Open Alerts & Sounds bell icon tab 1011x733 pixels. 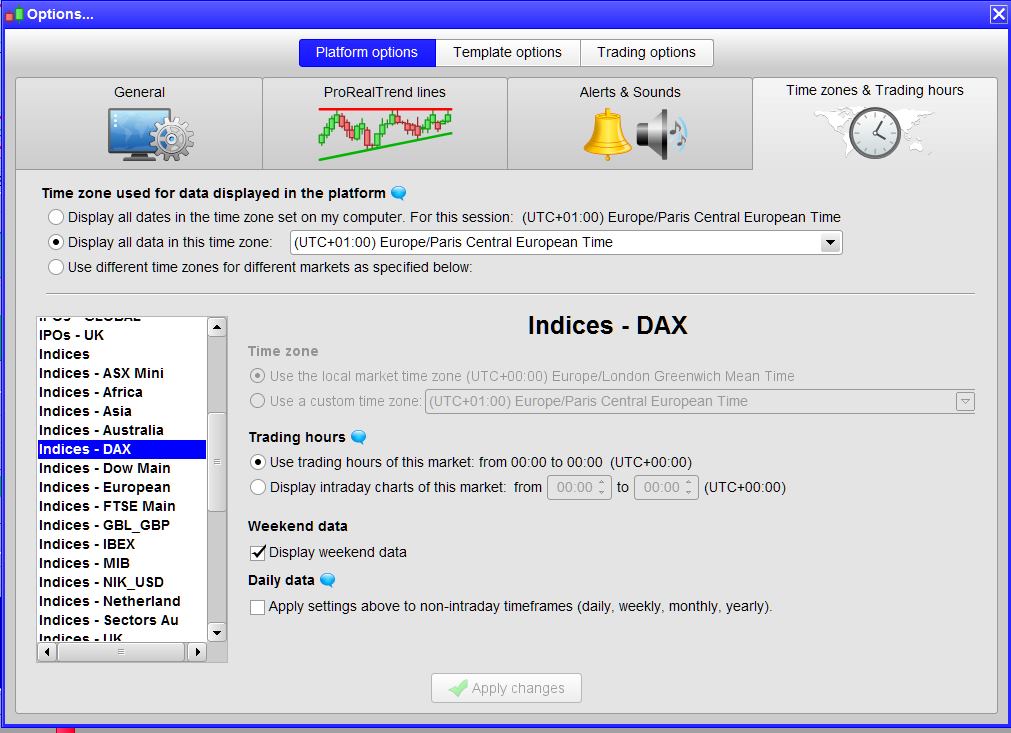pyautogui.click(x=630, y=124)
